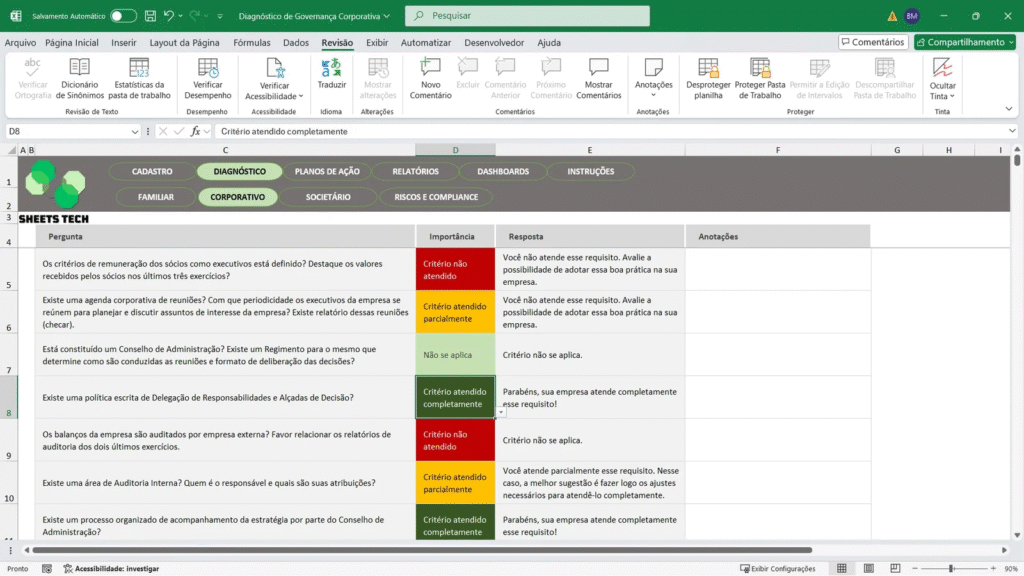Viewport: 1024px width, 576px height.
Task: Click the RISCOS E COMPLIANCE button
Action: tap(436, 197)
